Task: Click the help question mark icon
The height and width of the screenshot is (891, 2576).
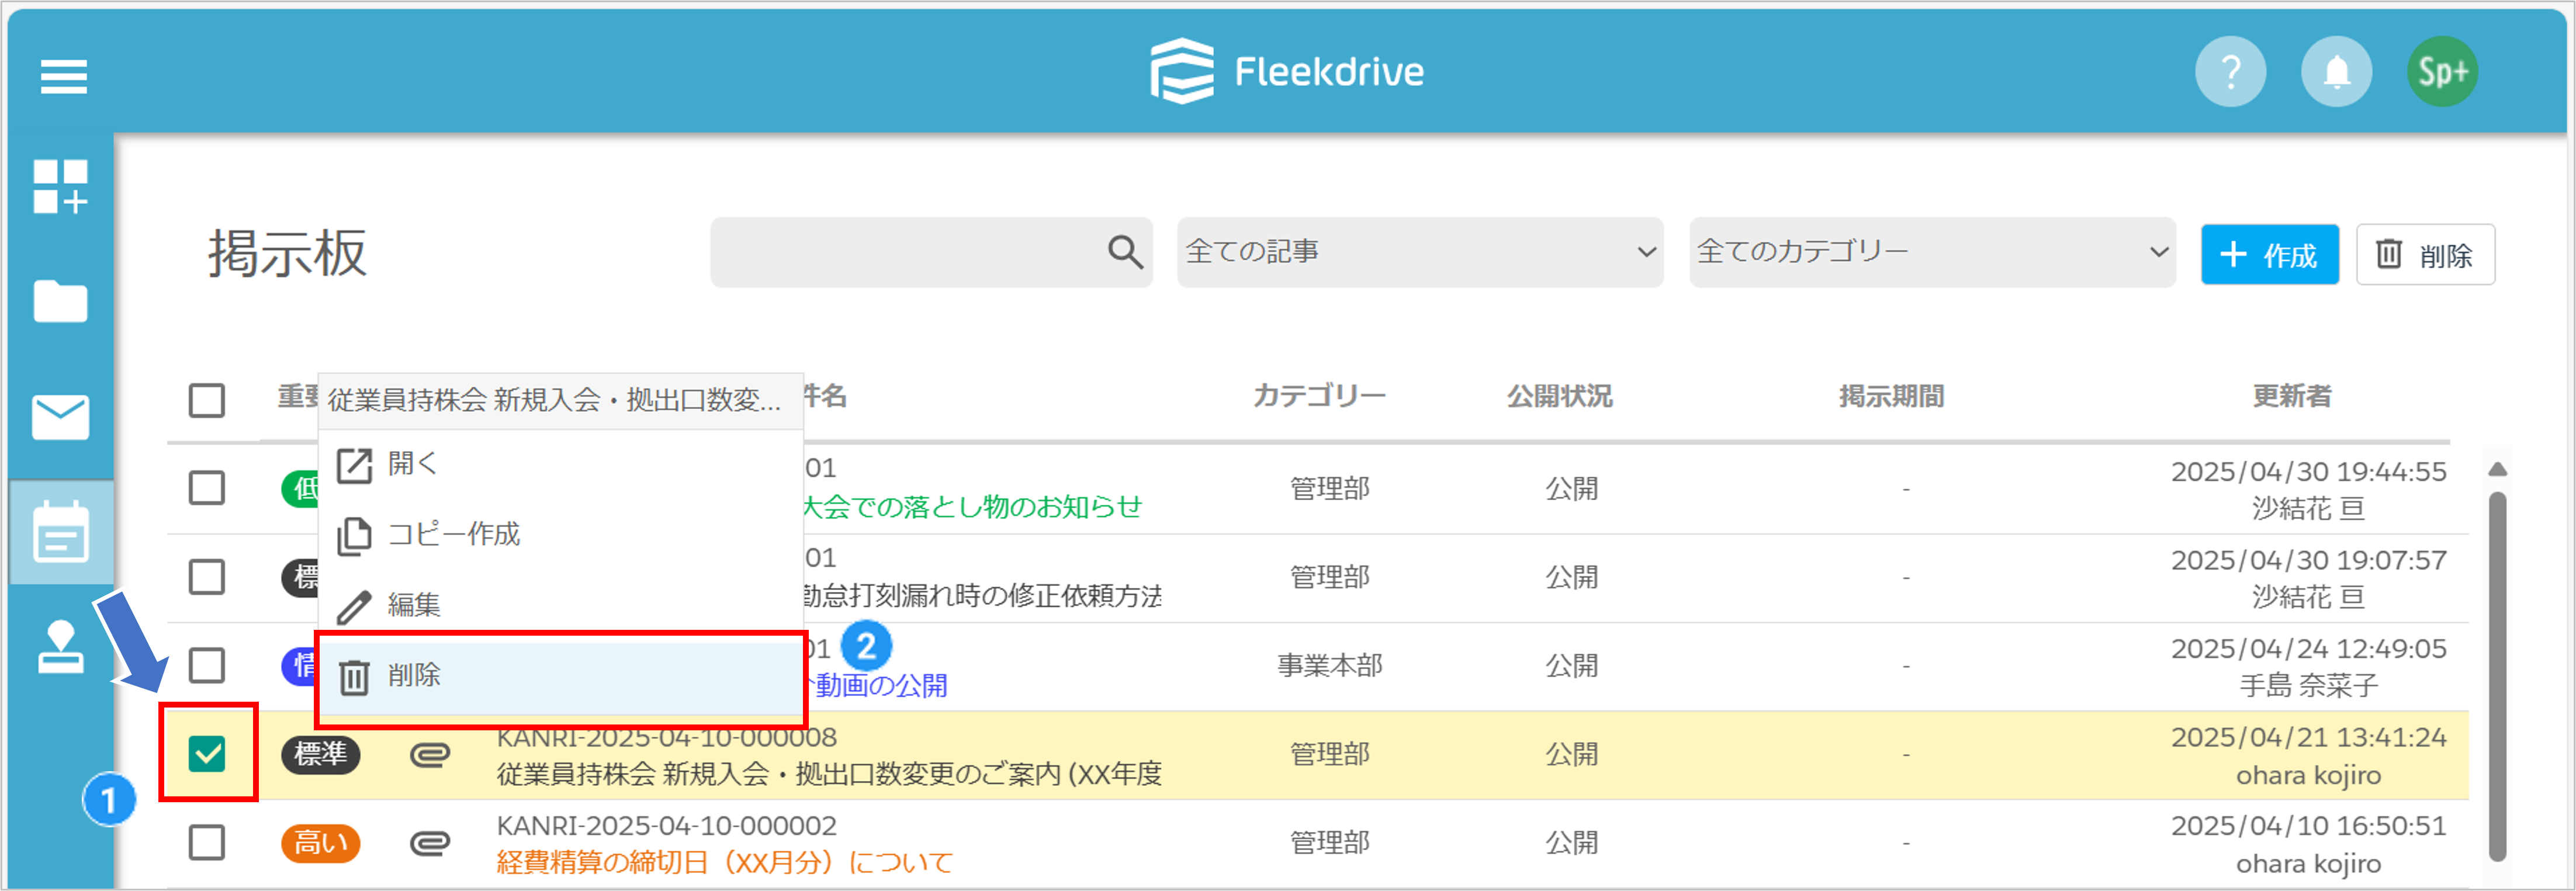Action: (x=2230, y=72)
